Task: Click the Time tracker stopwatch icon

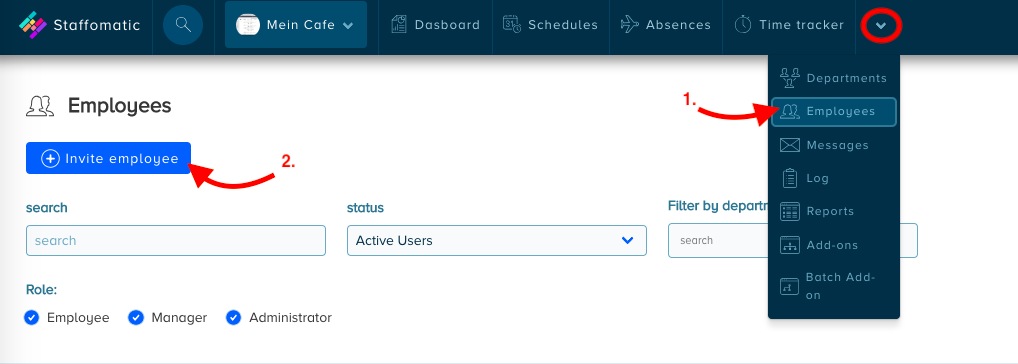Action: click(743, 25)
